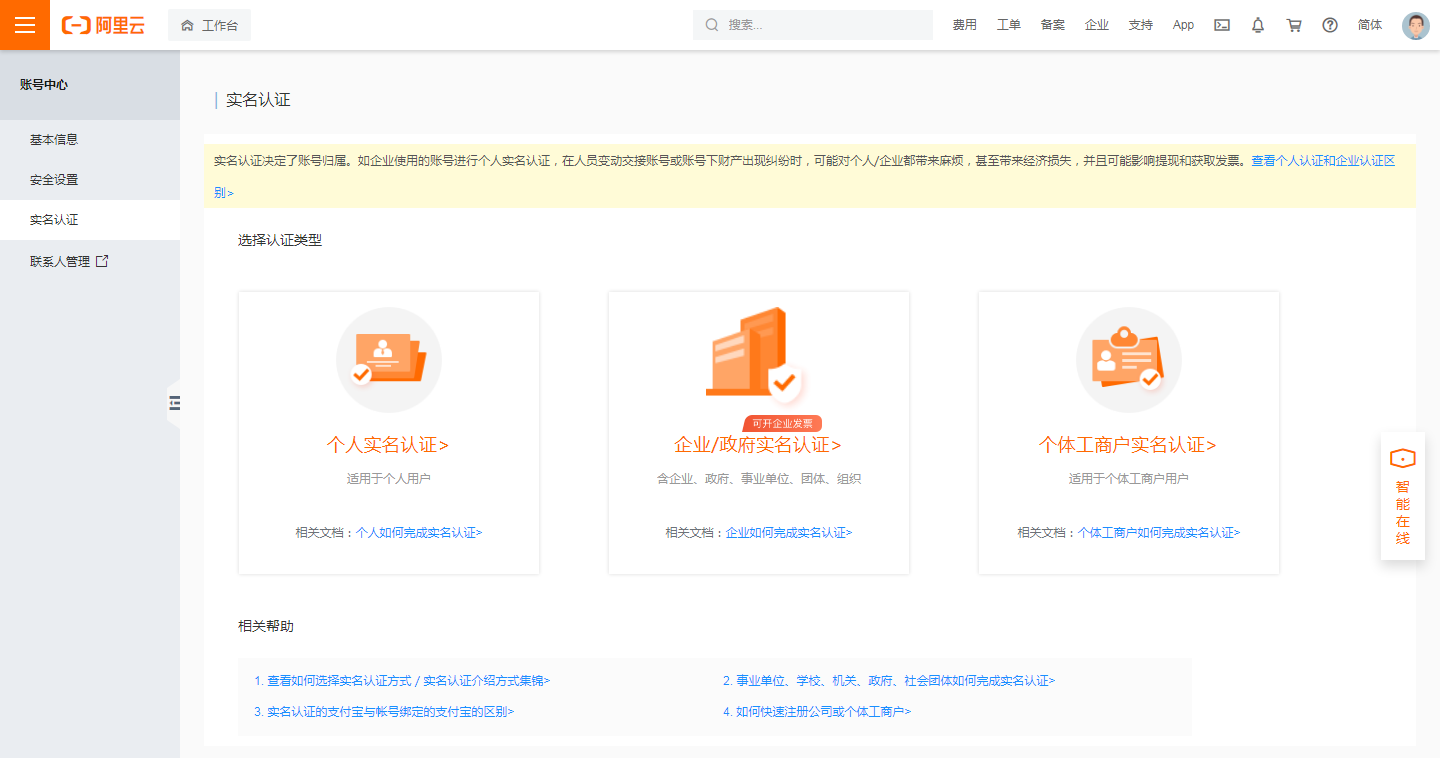1440x758 pixels.
Task: Click the 个体工商户 certification illustration
Action: 1128,360
